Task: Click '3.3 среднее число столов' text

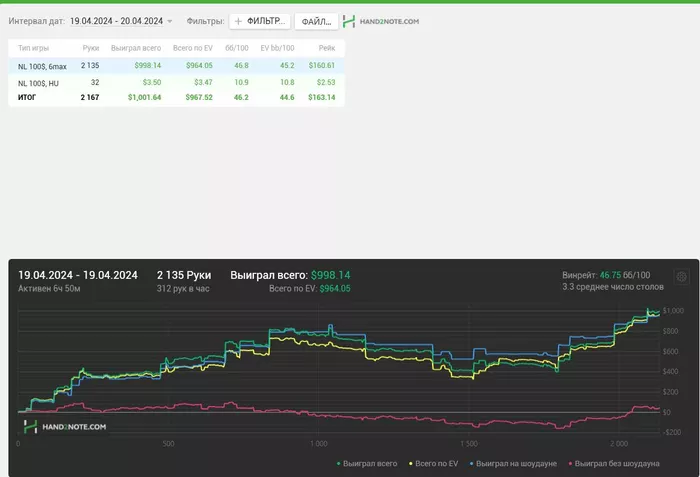Action: coord(612,287)
